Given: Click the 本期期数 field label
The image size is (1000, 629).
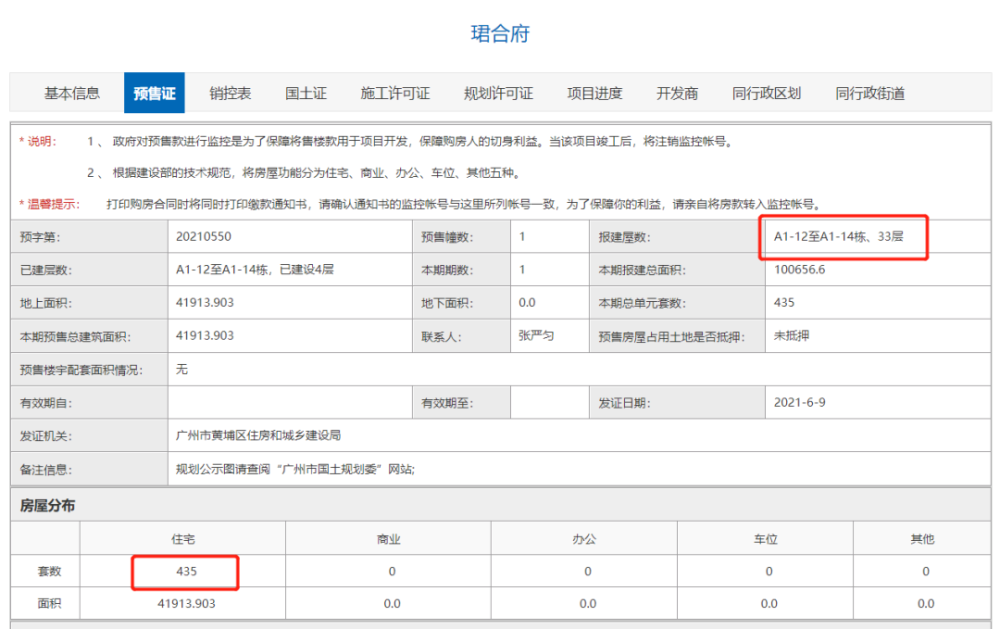Looking at the screenshot, I should [446, 270].
